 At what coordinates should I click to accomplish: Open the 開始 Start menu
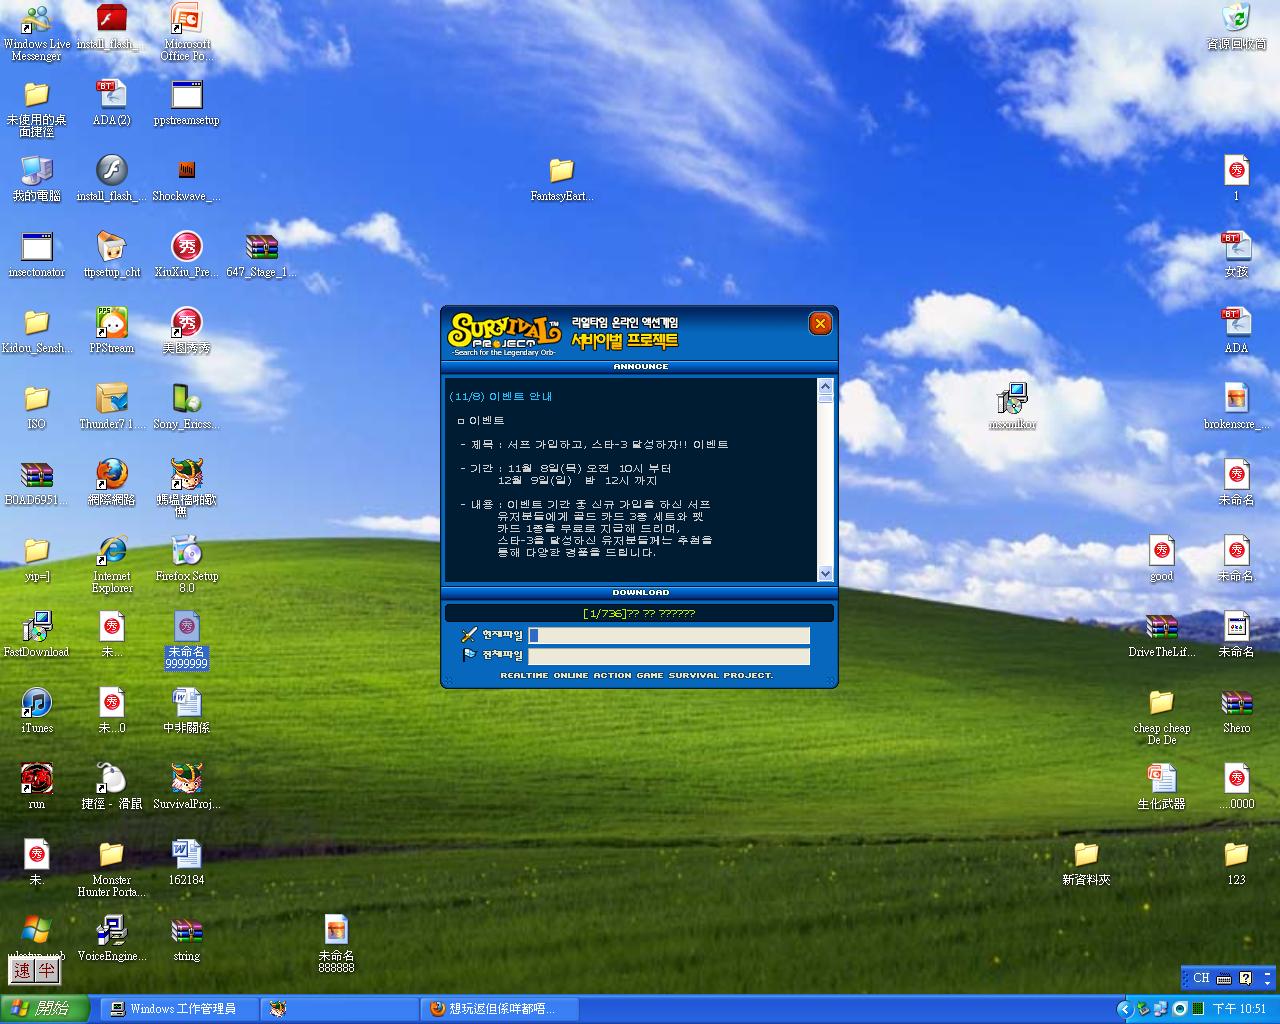point(44,1009)
